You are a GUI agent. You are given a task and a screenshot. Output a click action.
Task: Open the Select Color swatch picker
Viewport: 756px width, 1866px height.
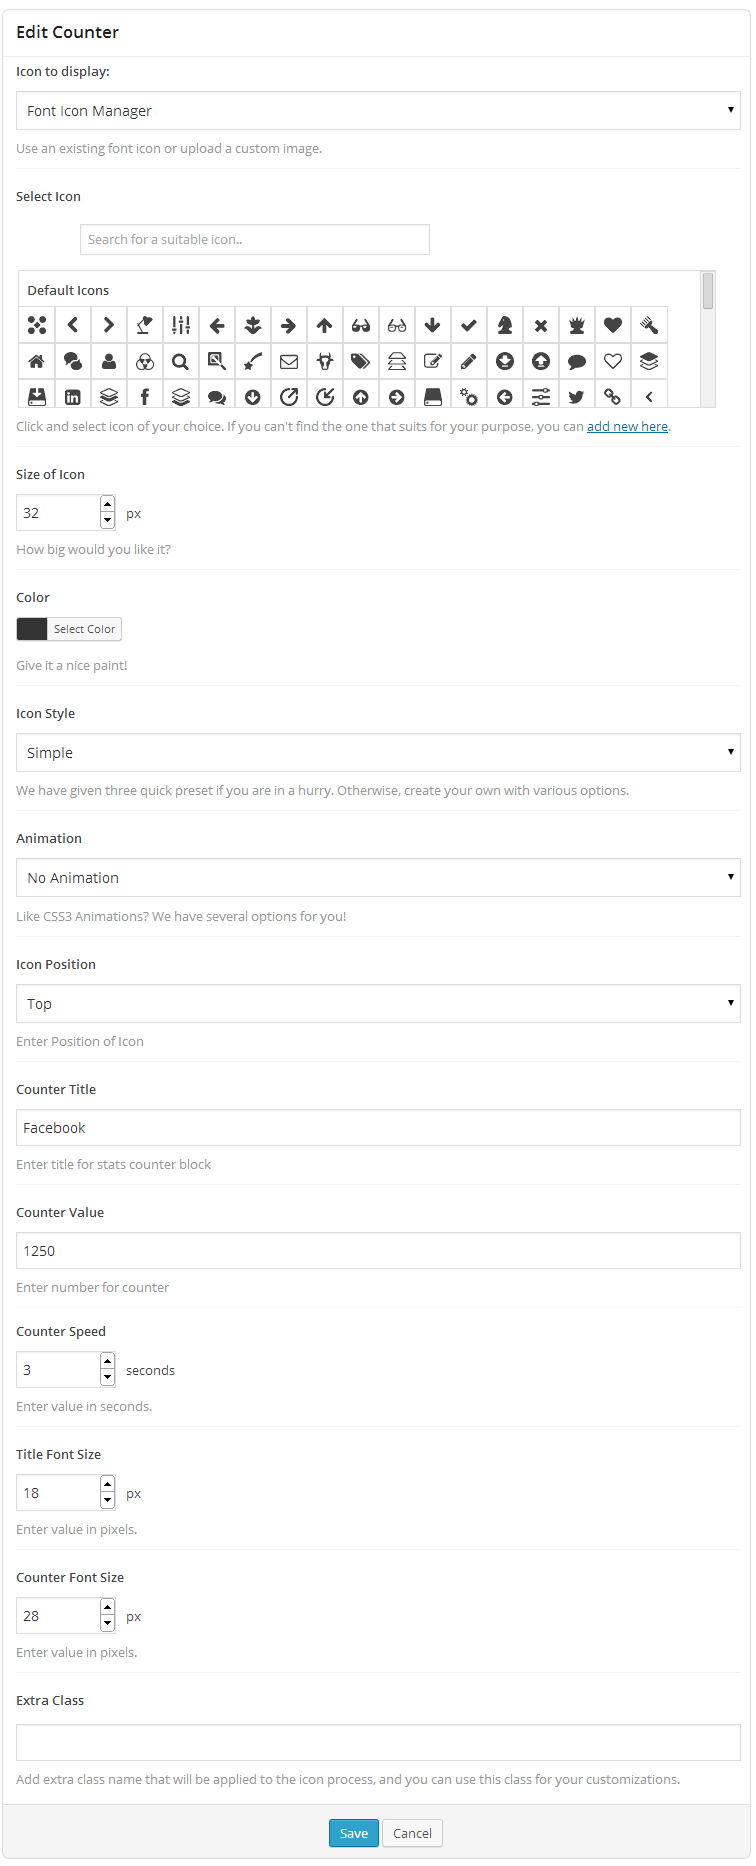(69, 629)
